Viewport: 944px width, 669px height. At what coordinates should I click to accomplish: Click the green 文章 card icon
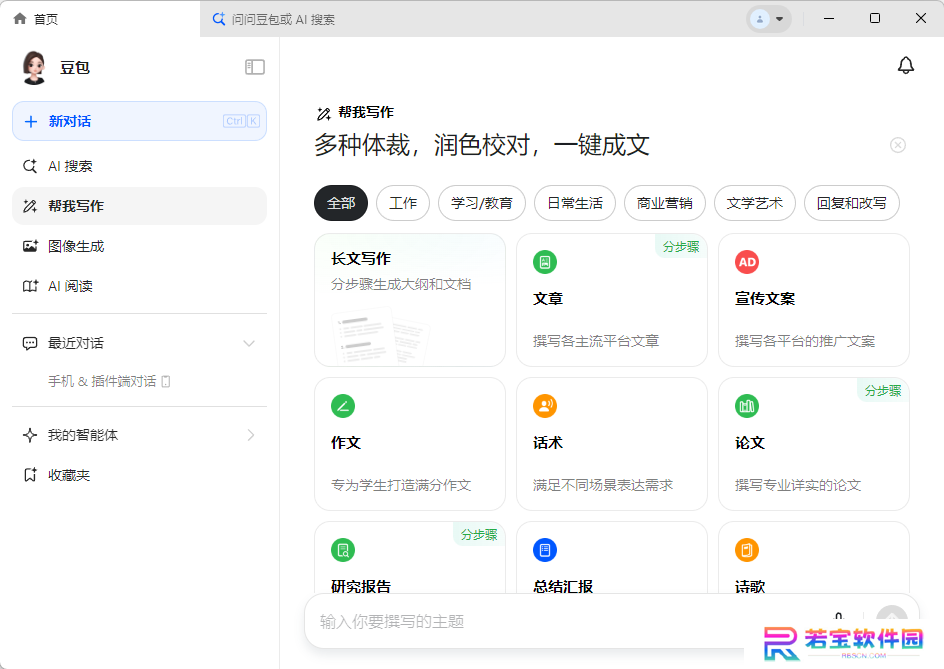(x=545, y=262)
